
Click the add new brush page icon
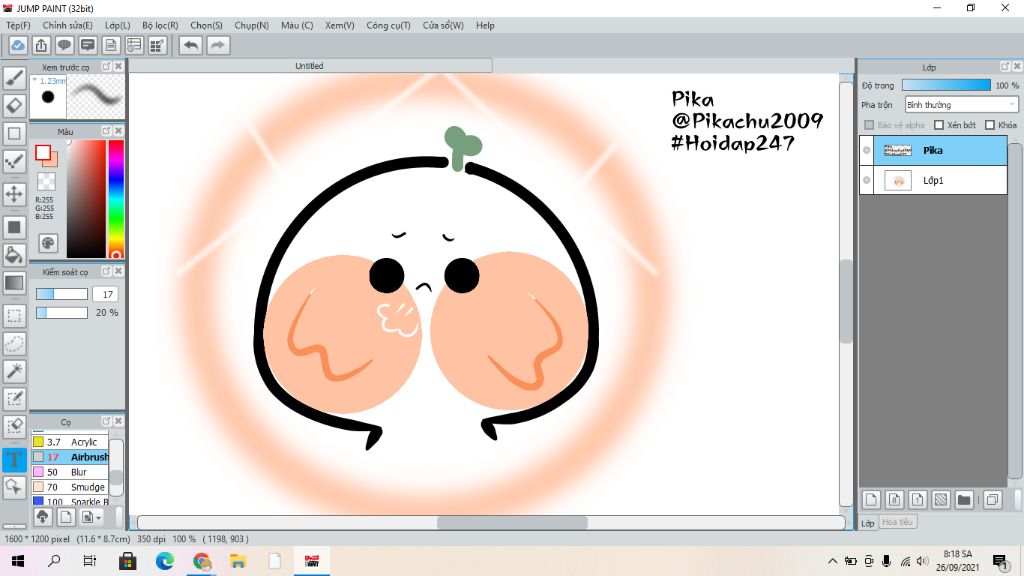pyautogui.click(x=65, y=517)
